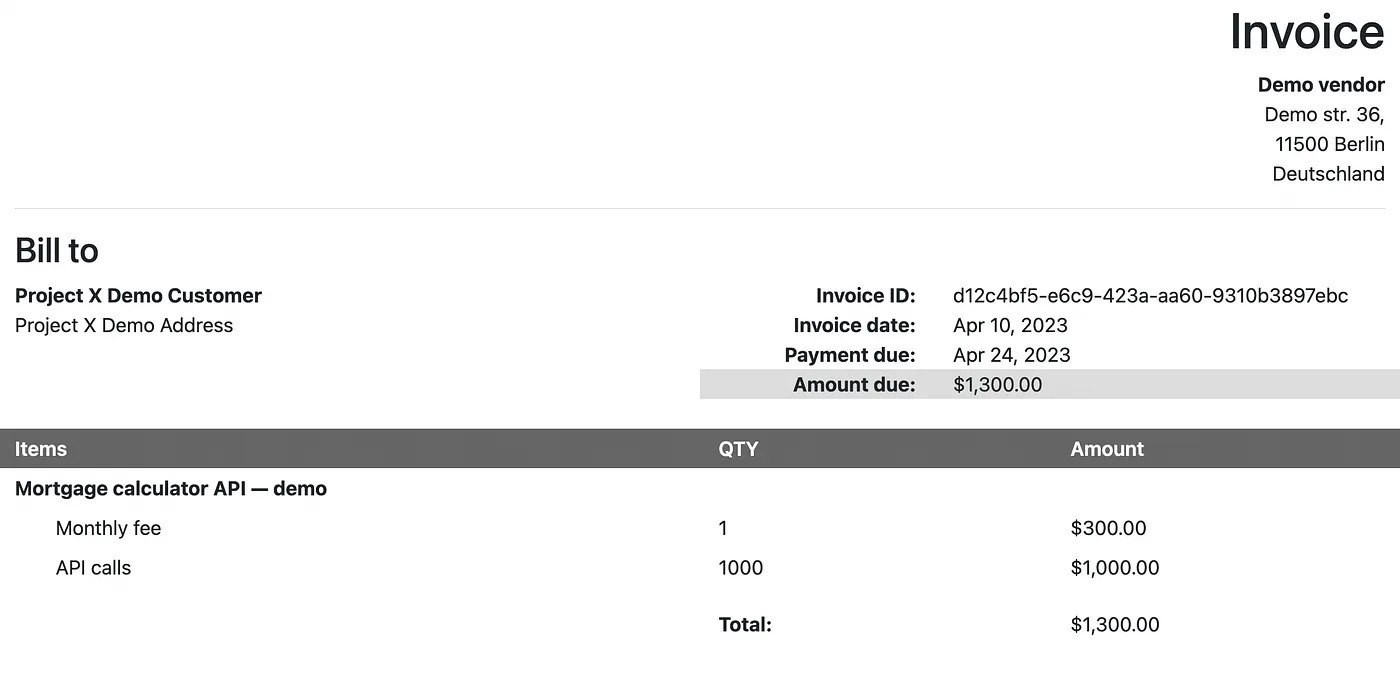Screen dimensions: 1400x694
Task: Select Project X Demo Customer name
Action: tap(138, 296)
